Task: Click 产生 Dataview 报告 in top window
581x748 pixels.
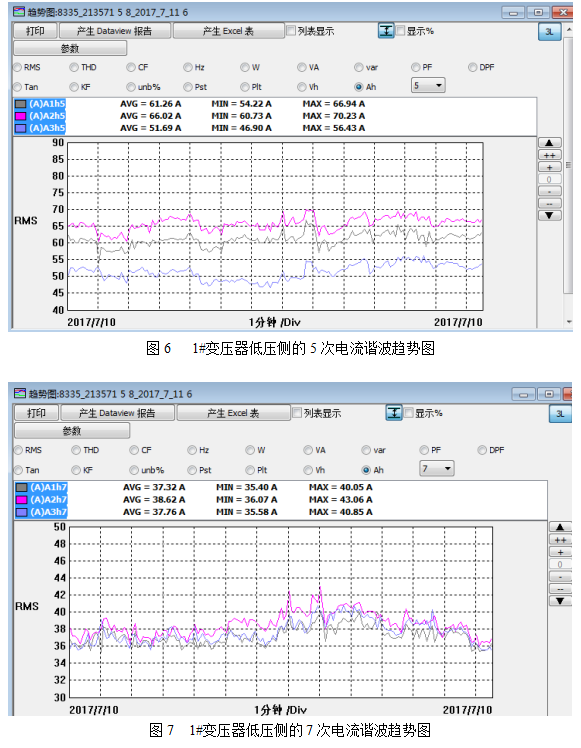Action: point(114,31)
